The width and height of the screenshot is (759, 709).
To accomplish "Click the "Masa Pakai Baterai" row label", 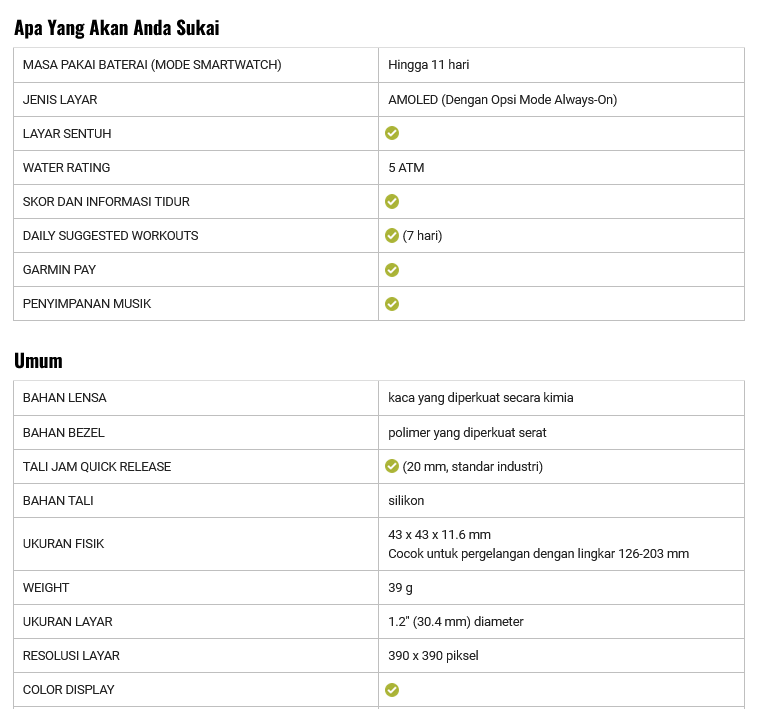I will (x=152, y=65).
